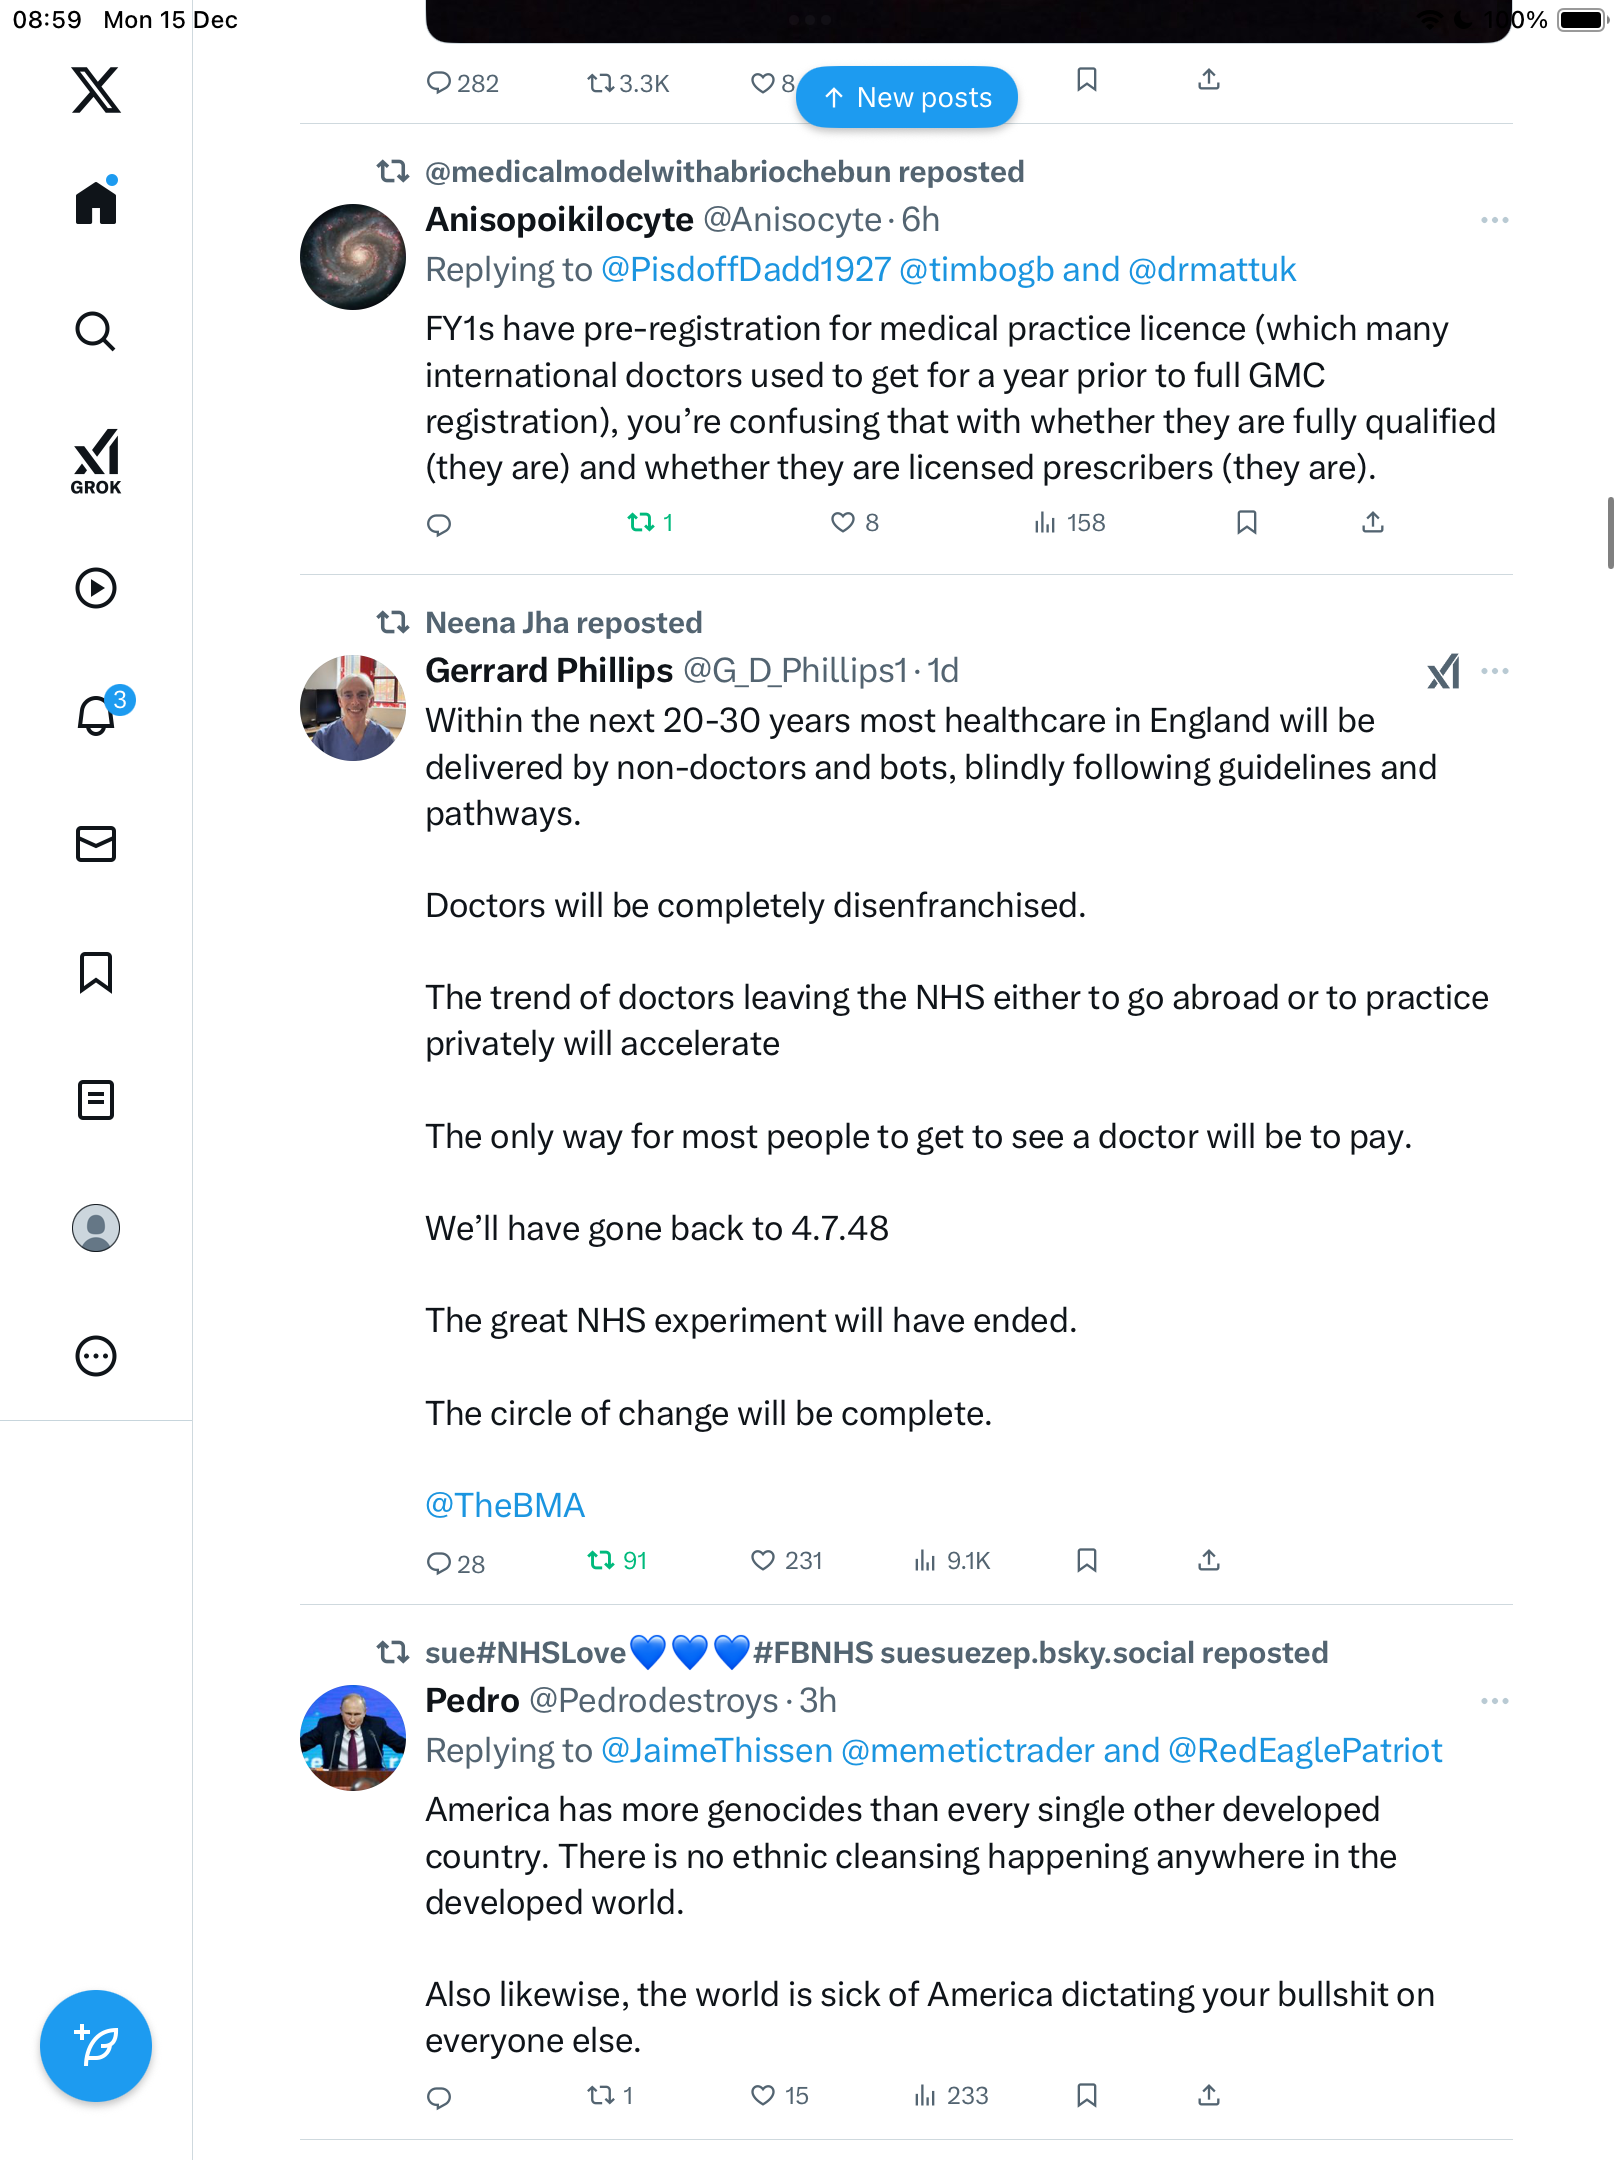Screen dimensions: 1620x2160
Task: Undo repost on Anisopoikilocyte's post
Action: [641, 522]
